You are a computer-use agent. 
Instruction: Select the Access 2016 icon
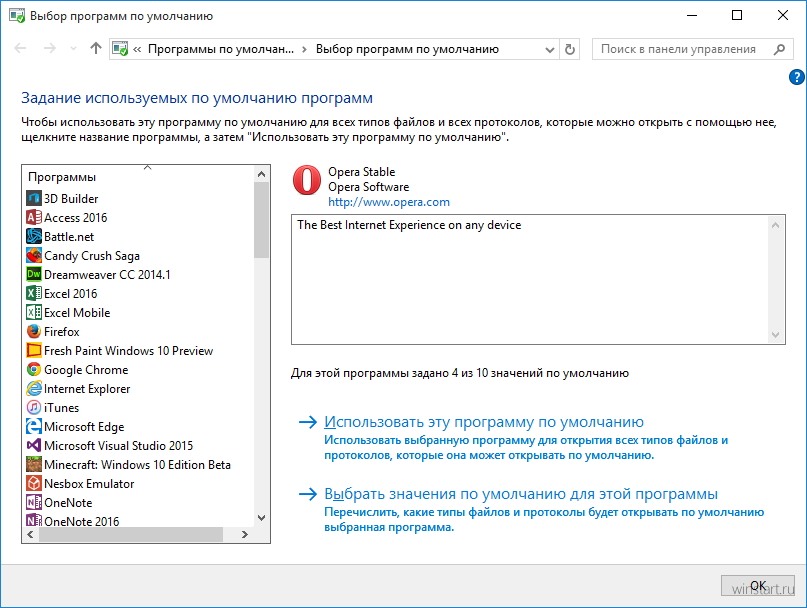coord(34,217)
